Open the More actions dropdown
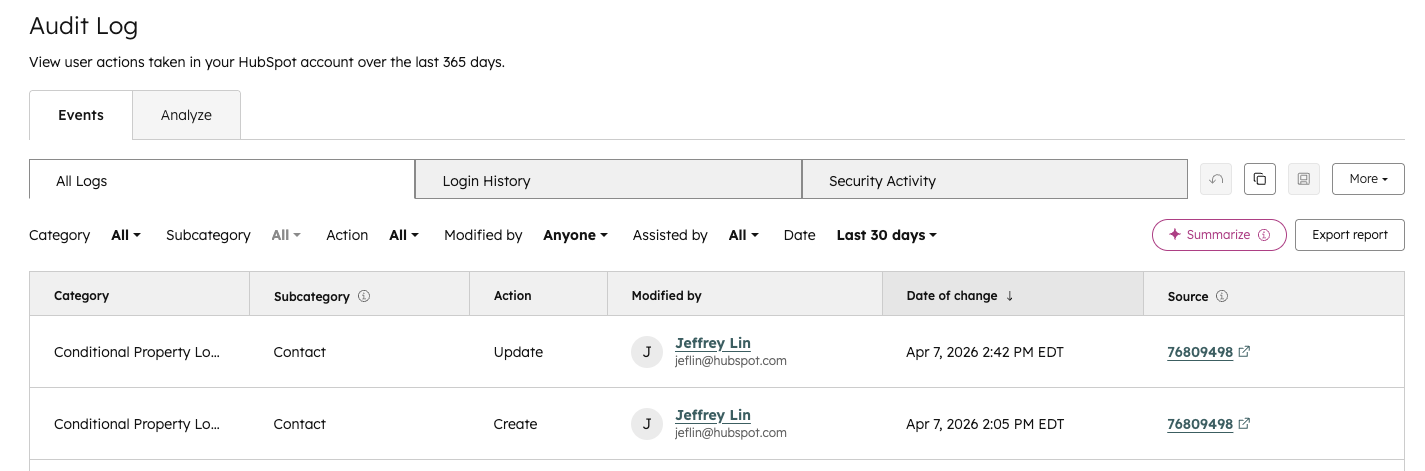1425x471 pixels. click(x=1368, y=179)
